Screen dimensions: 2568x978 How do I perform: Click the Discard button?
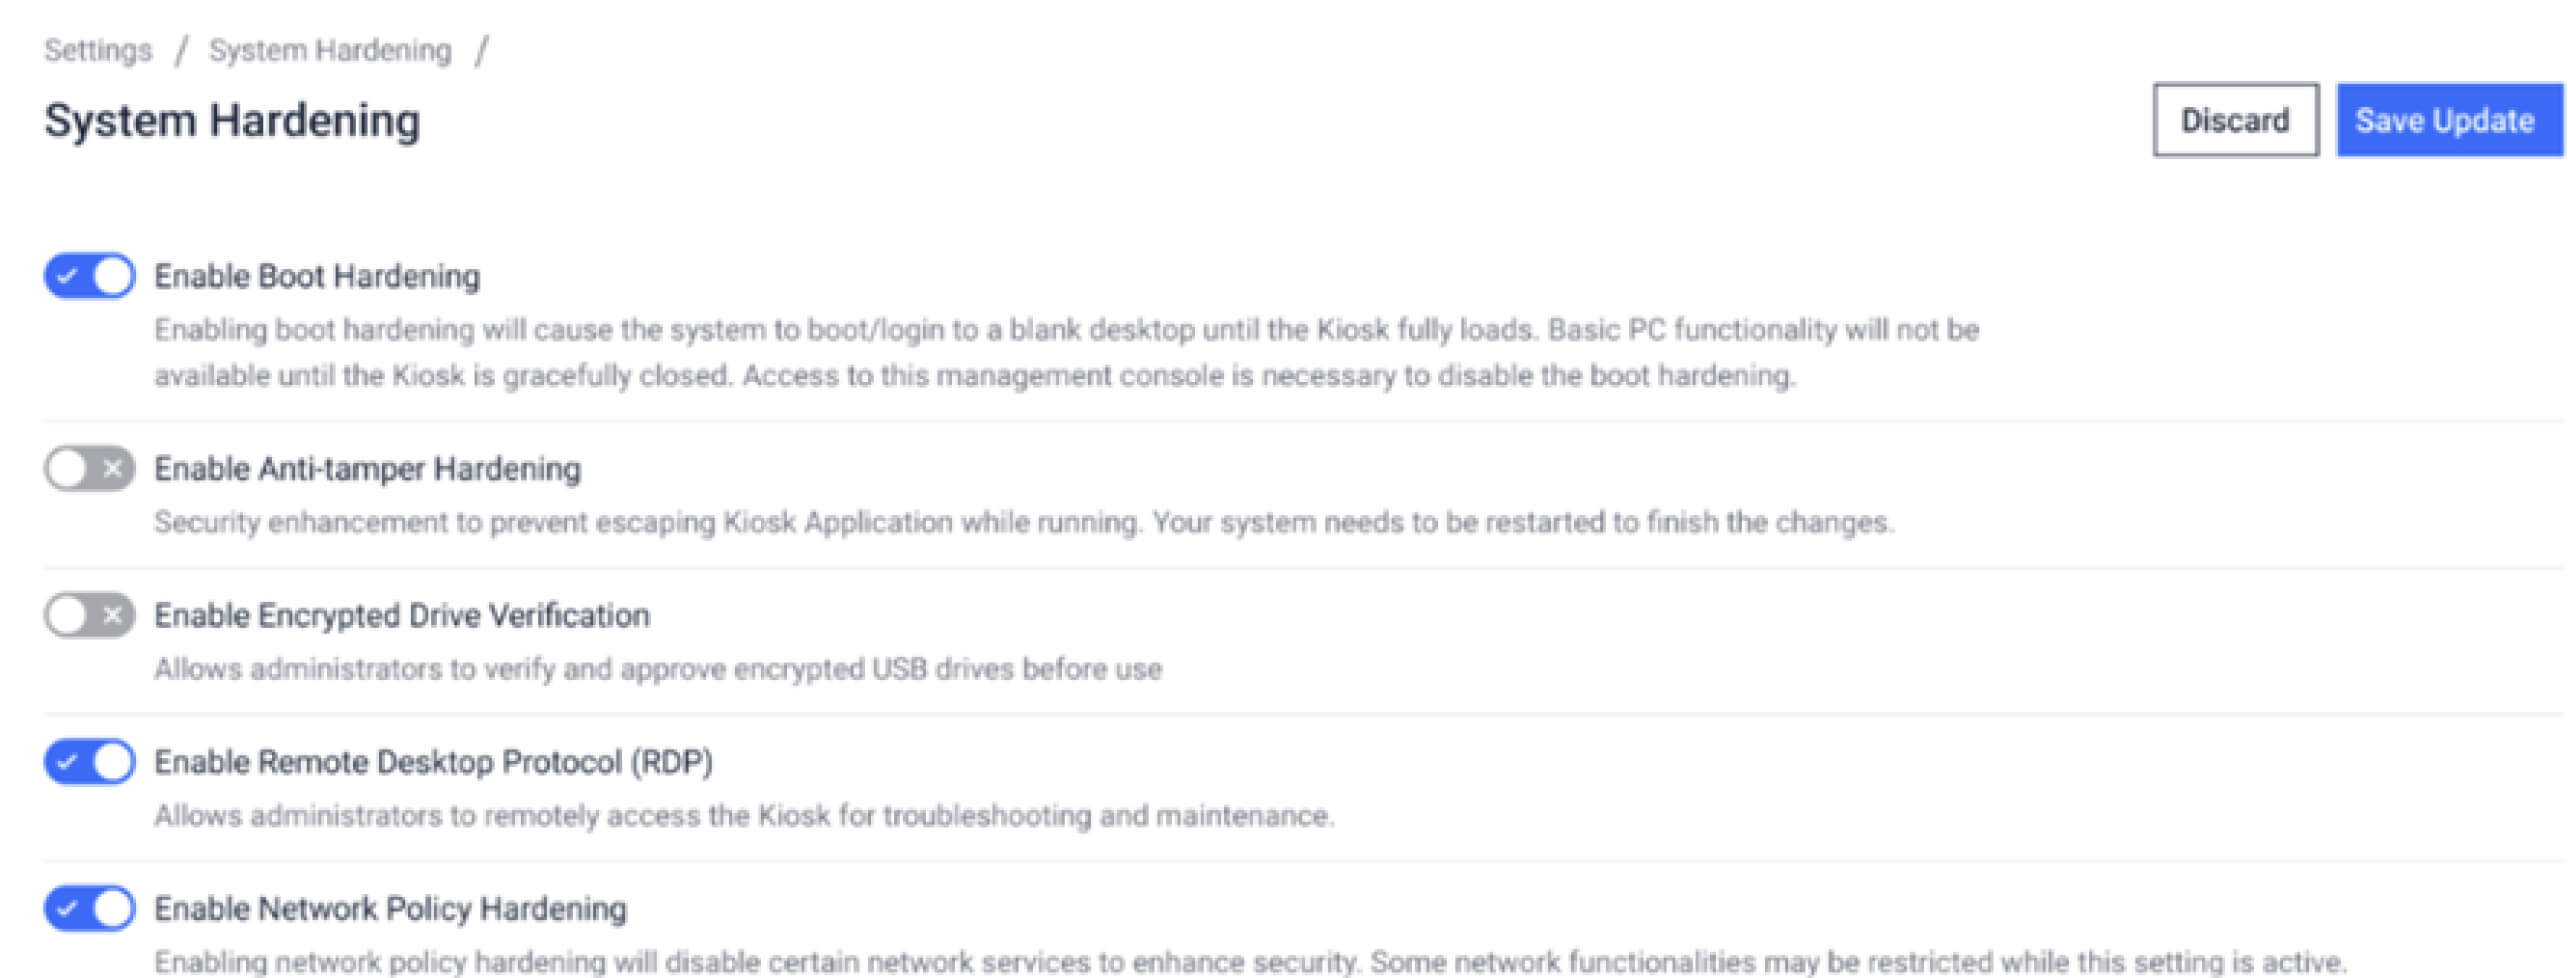[2235, 121]
